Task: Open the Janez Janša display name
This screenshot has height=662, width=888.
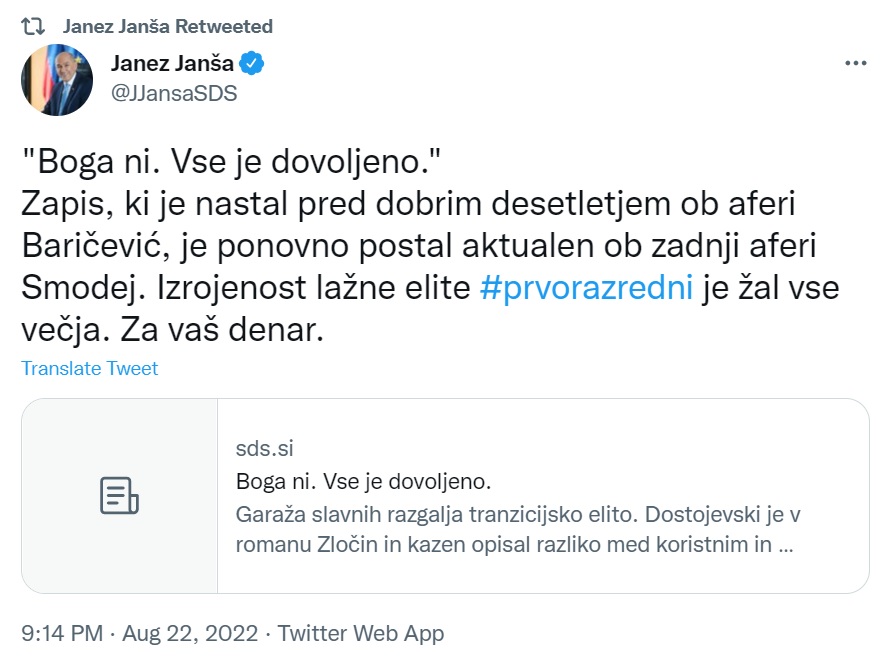Action: pos(171,64)
